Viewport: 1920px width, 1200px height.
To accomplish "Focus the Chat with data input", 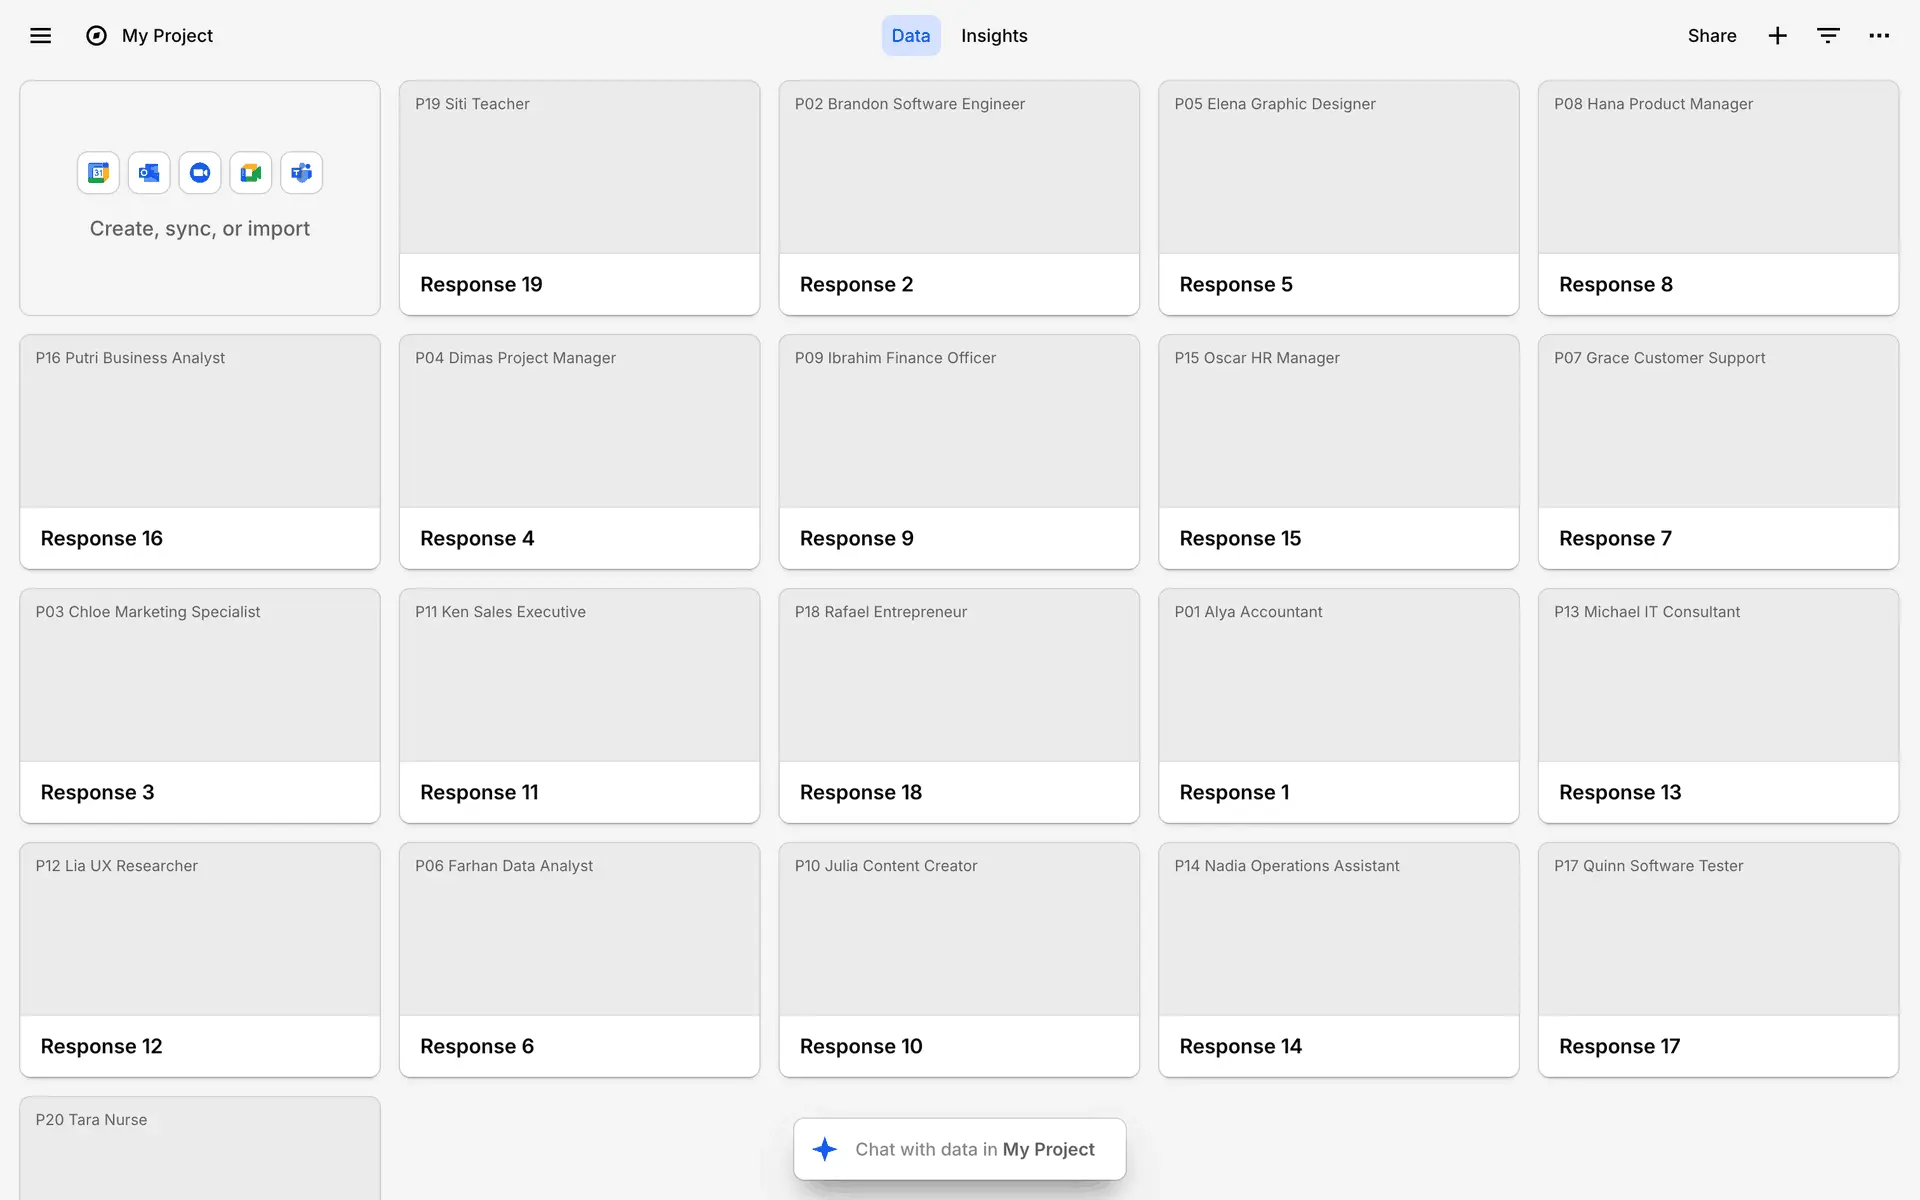I will click(974, 1149).
